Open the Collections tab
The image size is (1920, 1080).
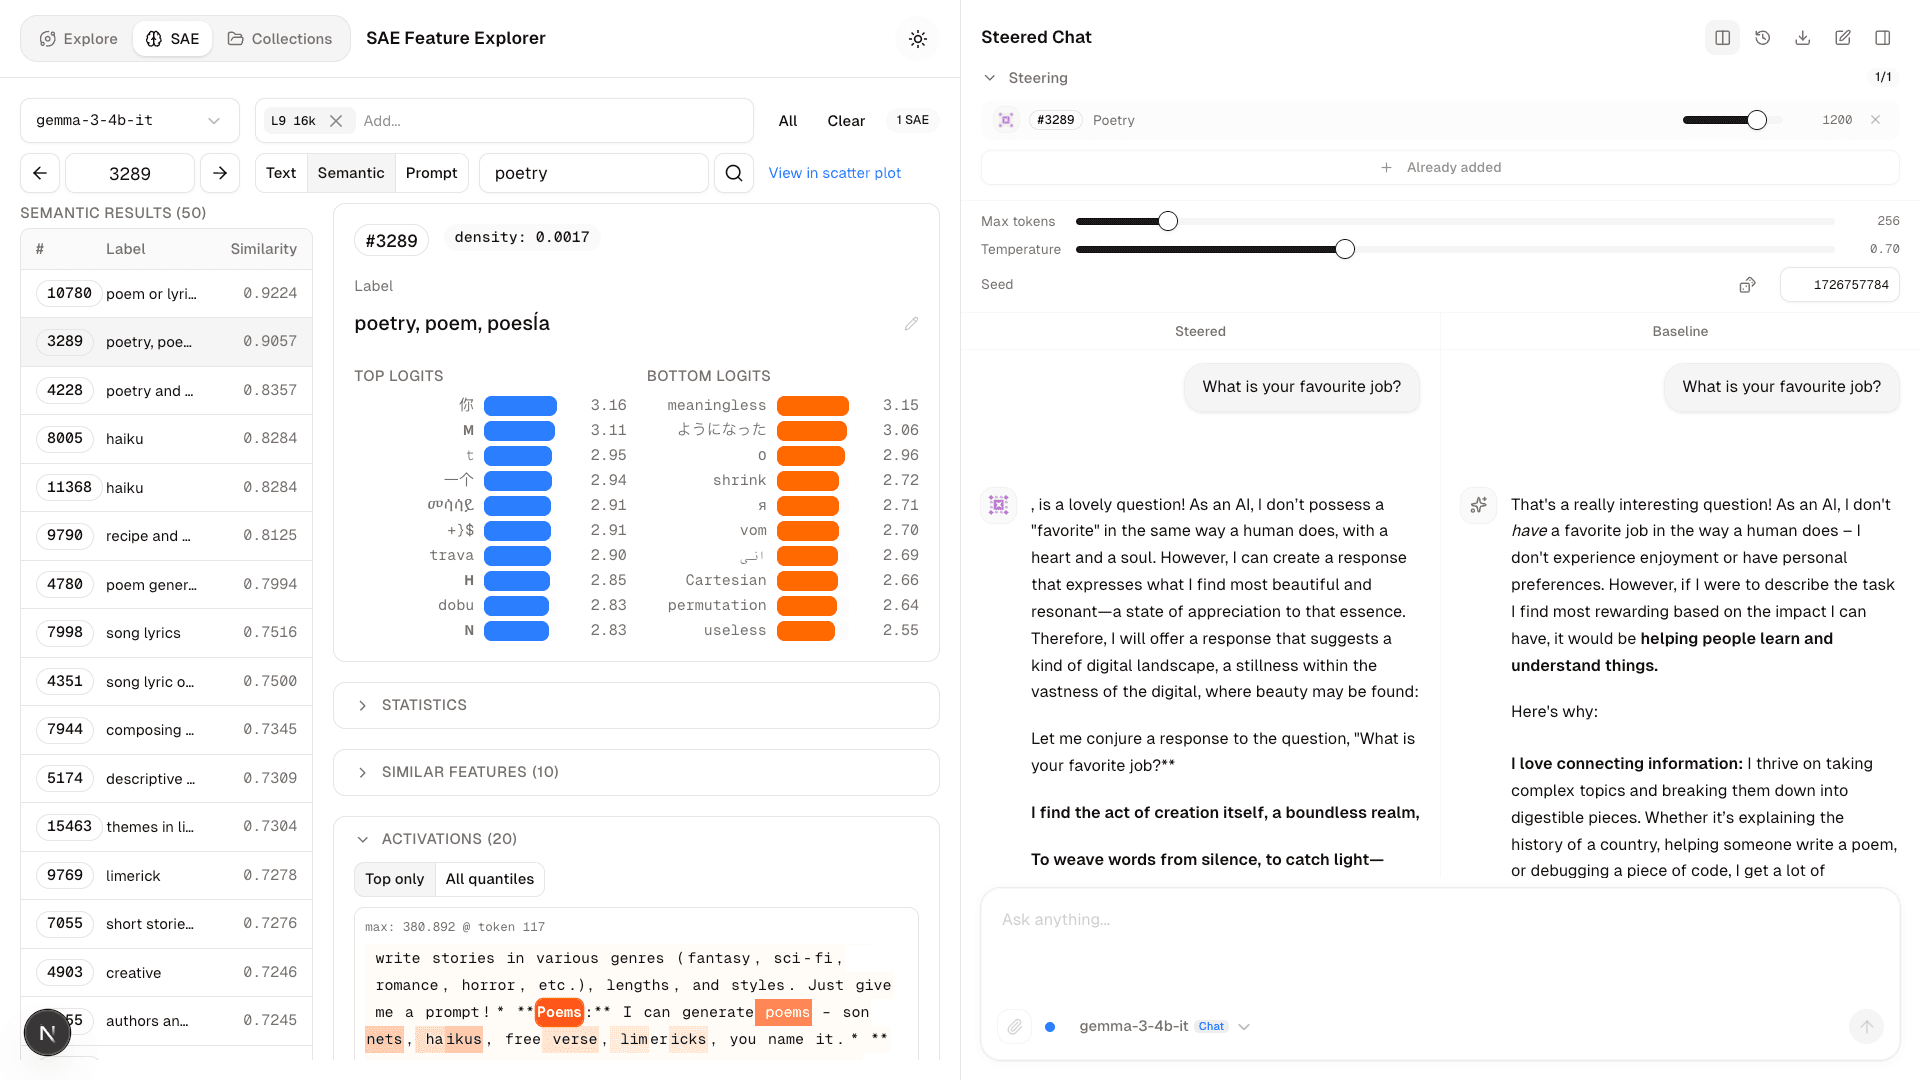coord(279,39)
